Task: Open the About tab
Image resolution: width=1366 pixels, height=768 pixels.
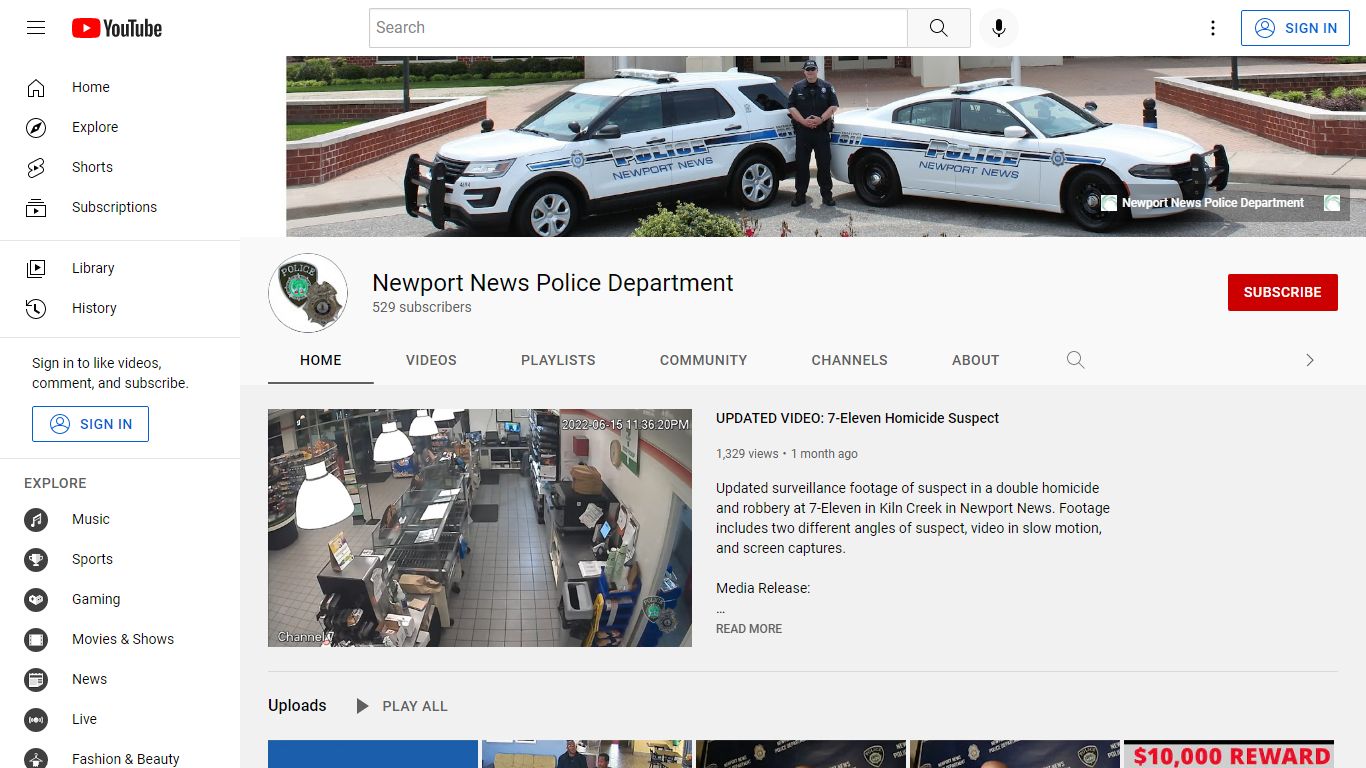Action: [x=975, y=360]
